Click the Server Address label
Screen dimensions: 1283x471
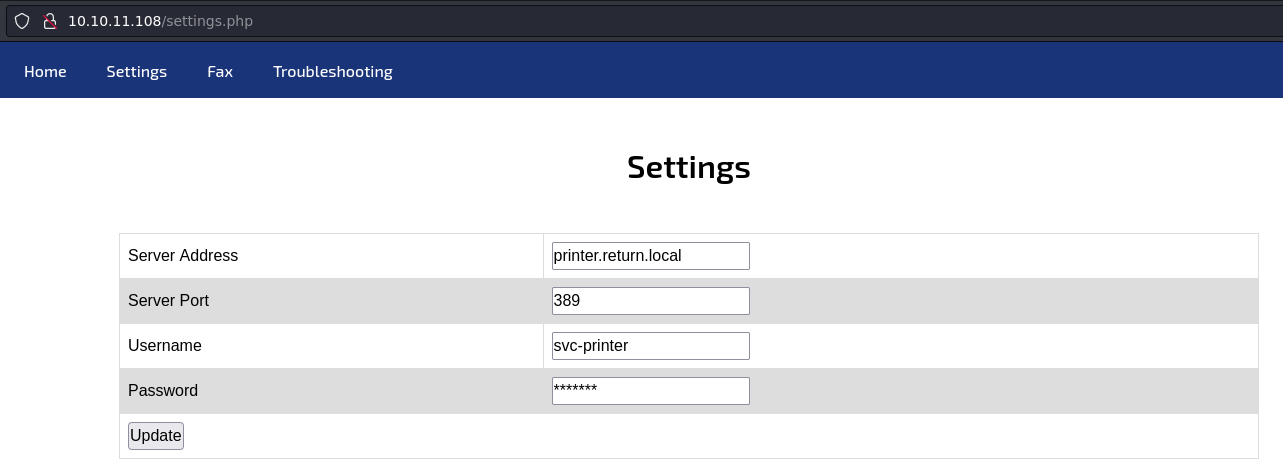183,256
